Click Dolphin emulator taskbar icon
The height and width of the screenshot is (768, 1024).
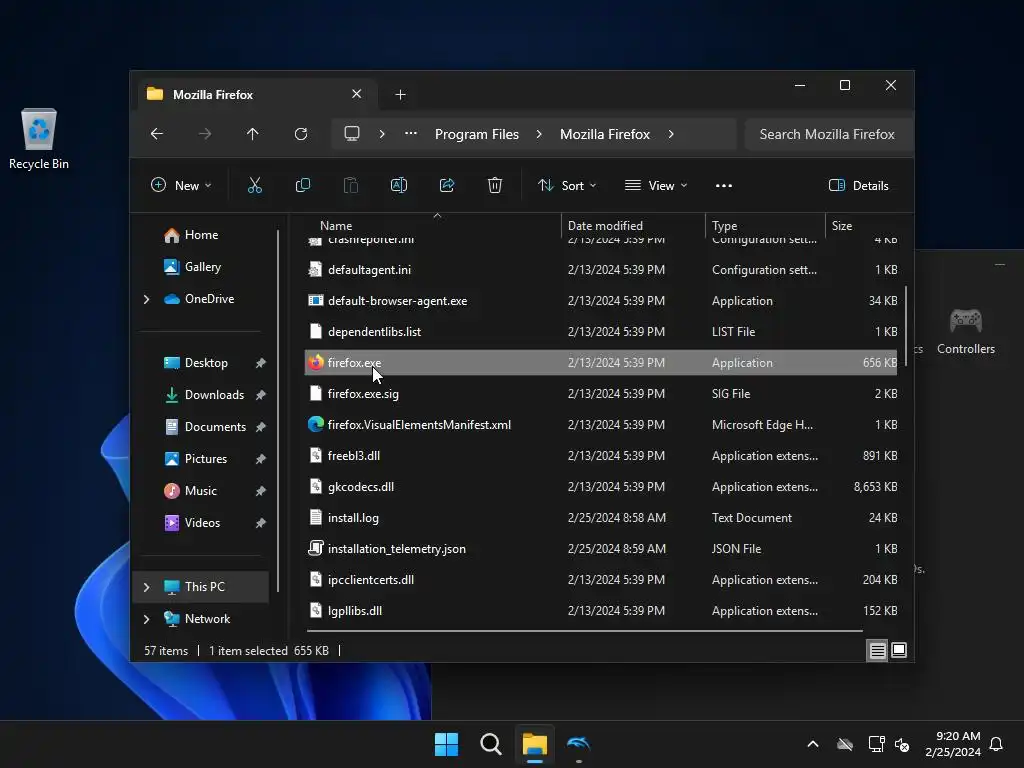coord(579,744)
